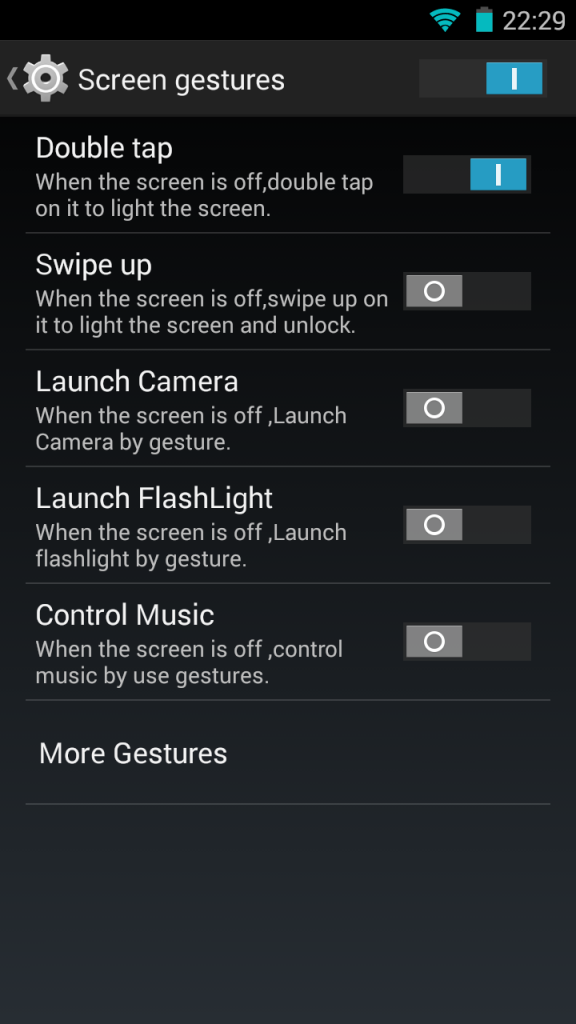Turn off the Double tap toggle
Screen dimensions: 576x1024
[466, 174]
